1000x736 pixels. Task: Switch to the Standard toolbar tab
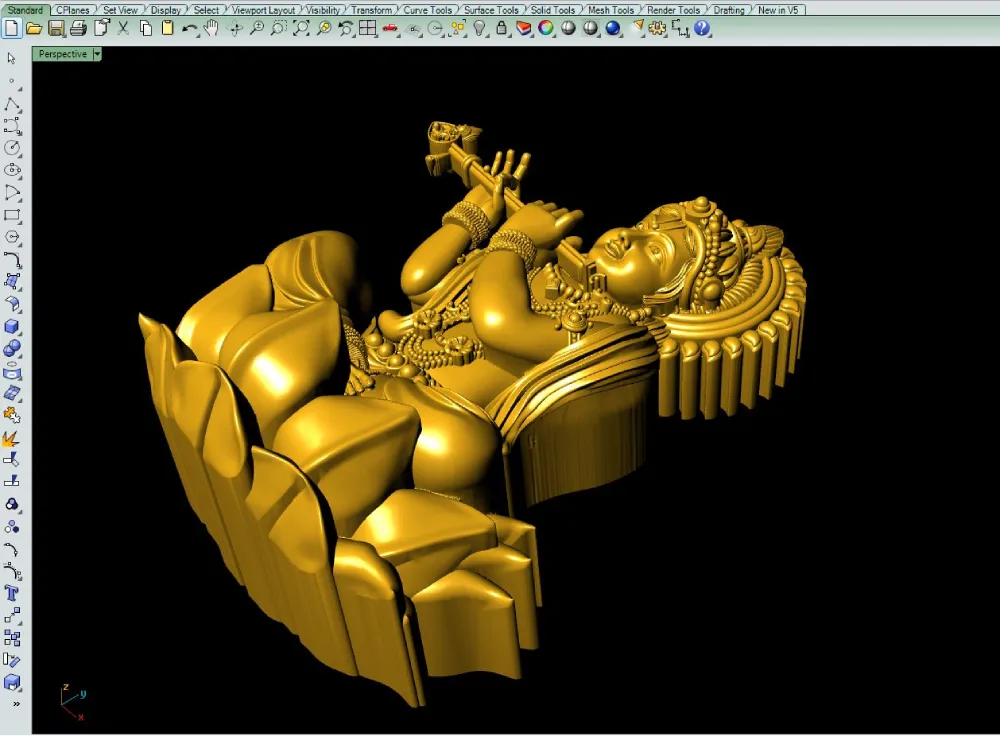[x=25, y=10]
